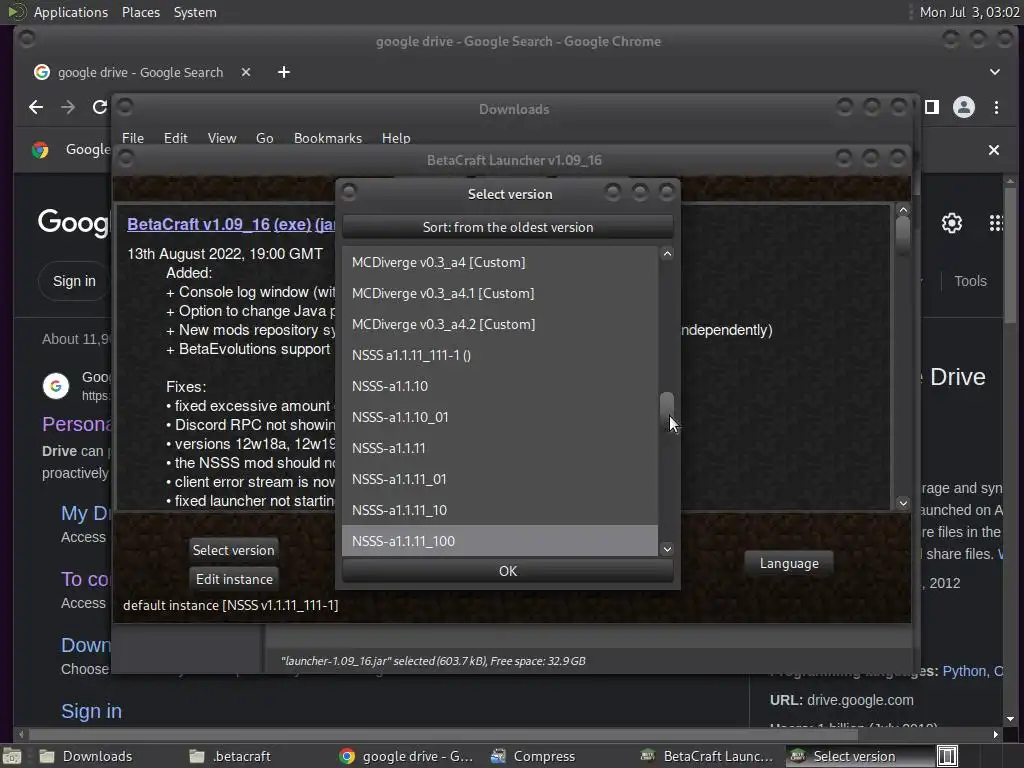Dismiss the Google bar with X icon
Screen dimensions: 1024x768
[x=993, y=150]
